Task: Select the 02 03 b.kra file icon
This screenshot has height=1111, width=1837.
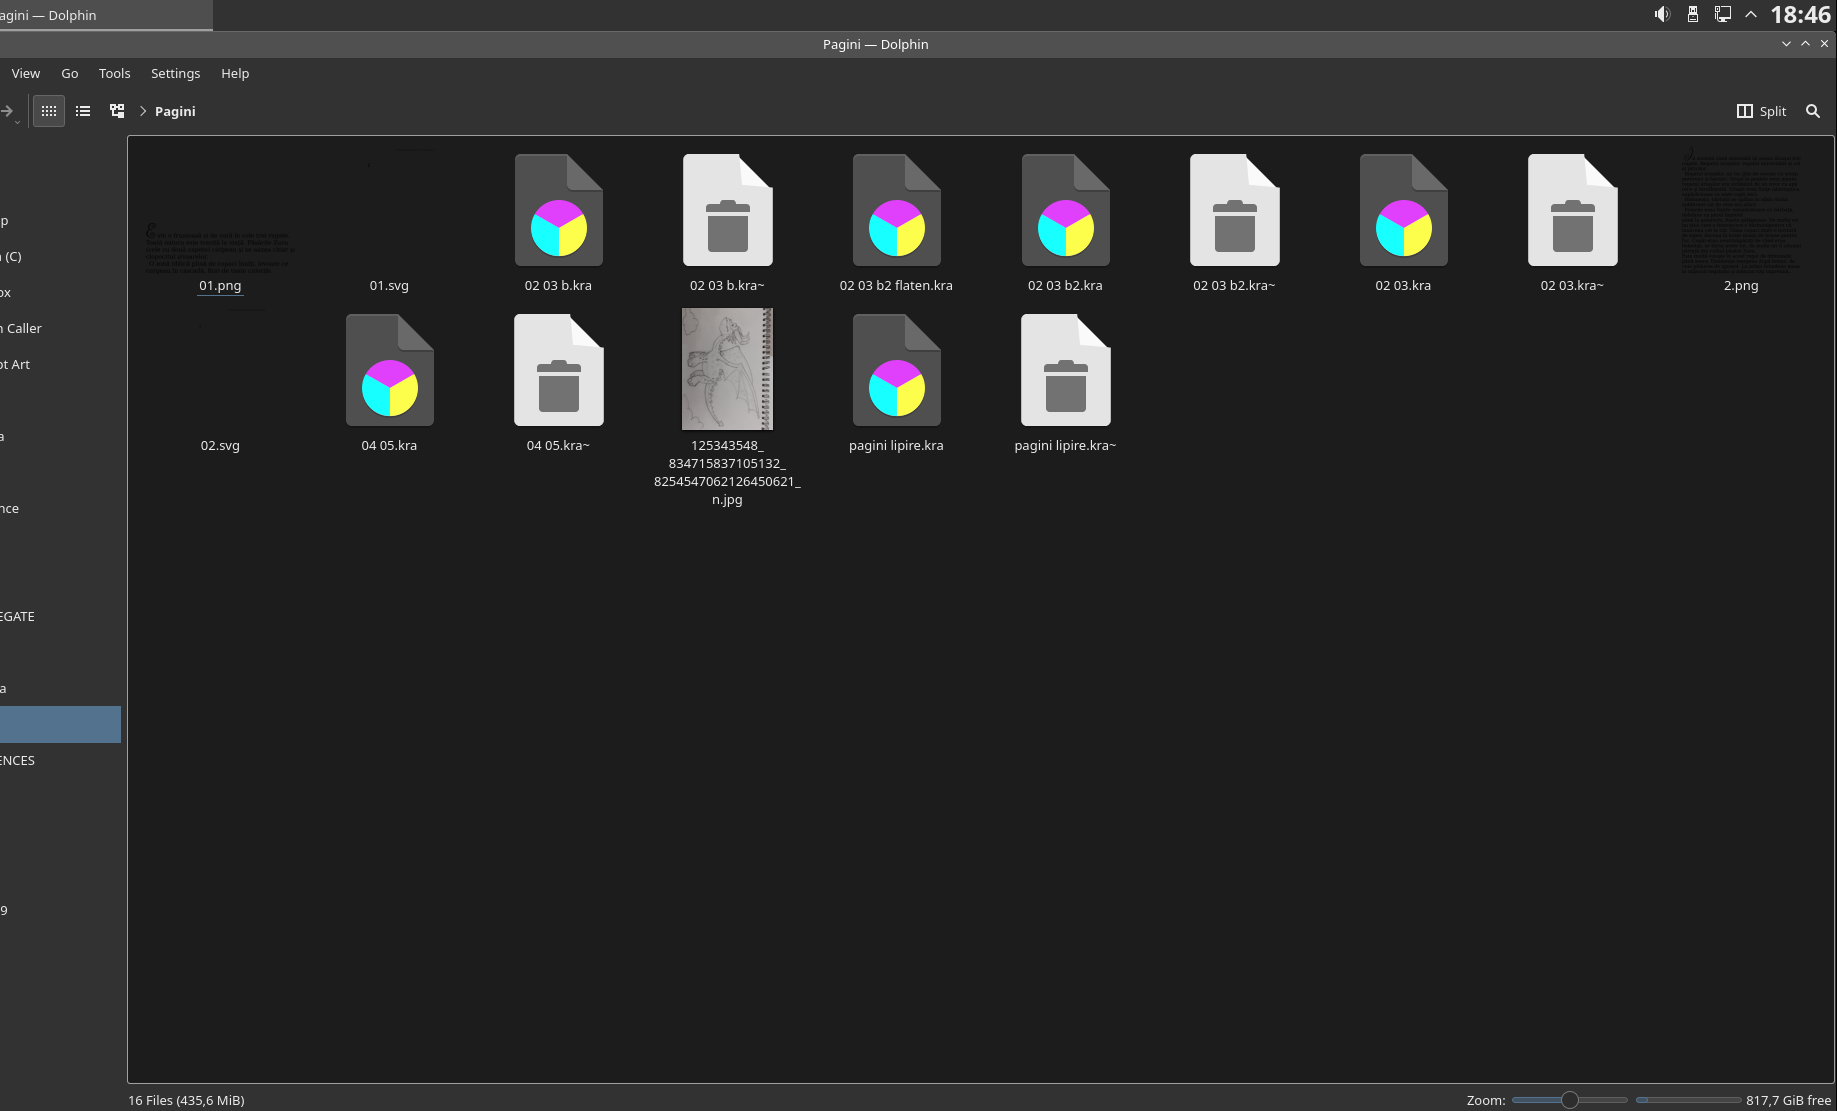Action: (558, 210)
